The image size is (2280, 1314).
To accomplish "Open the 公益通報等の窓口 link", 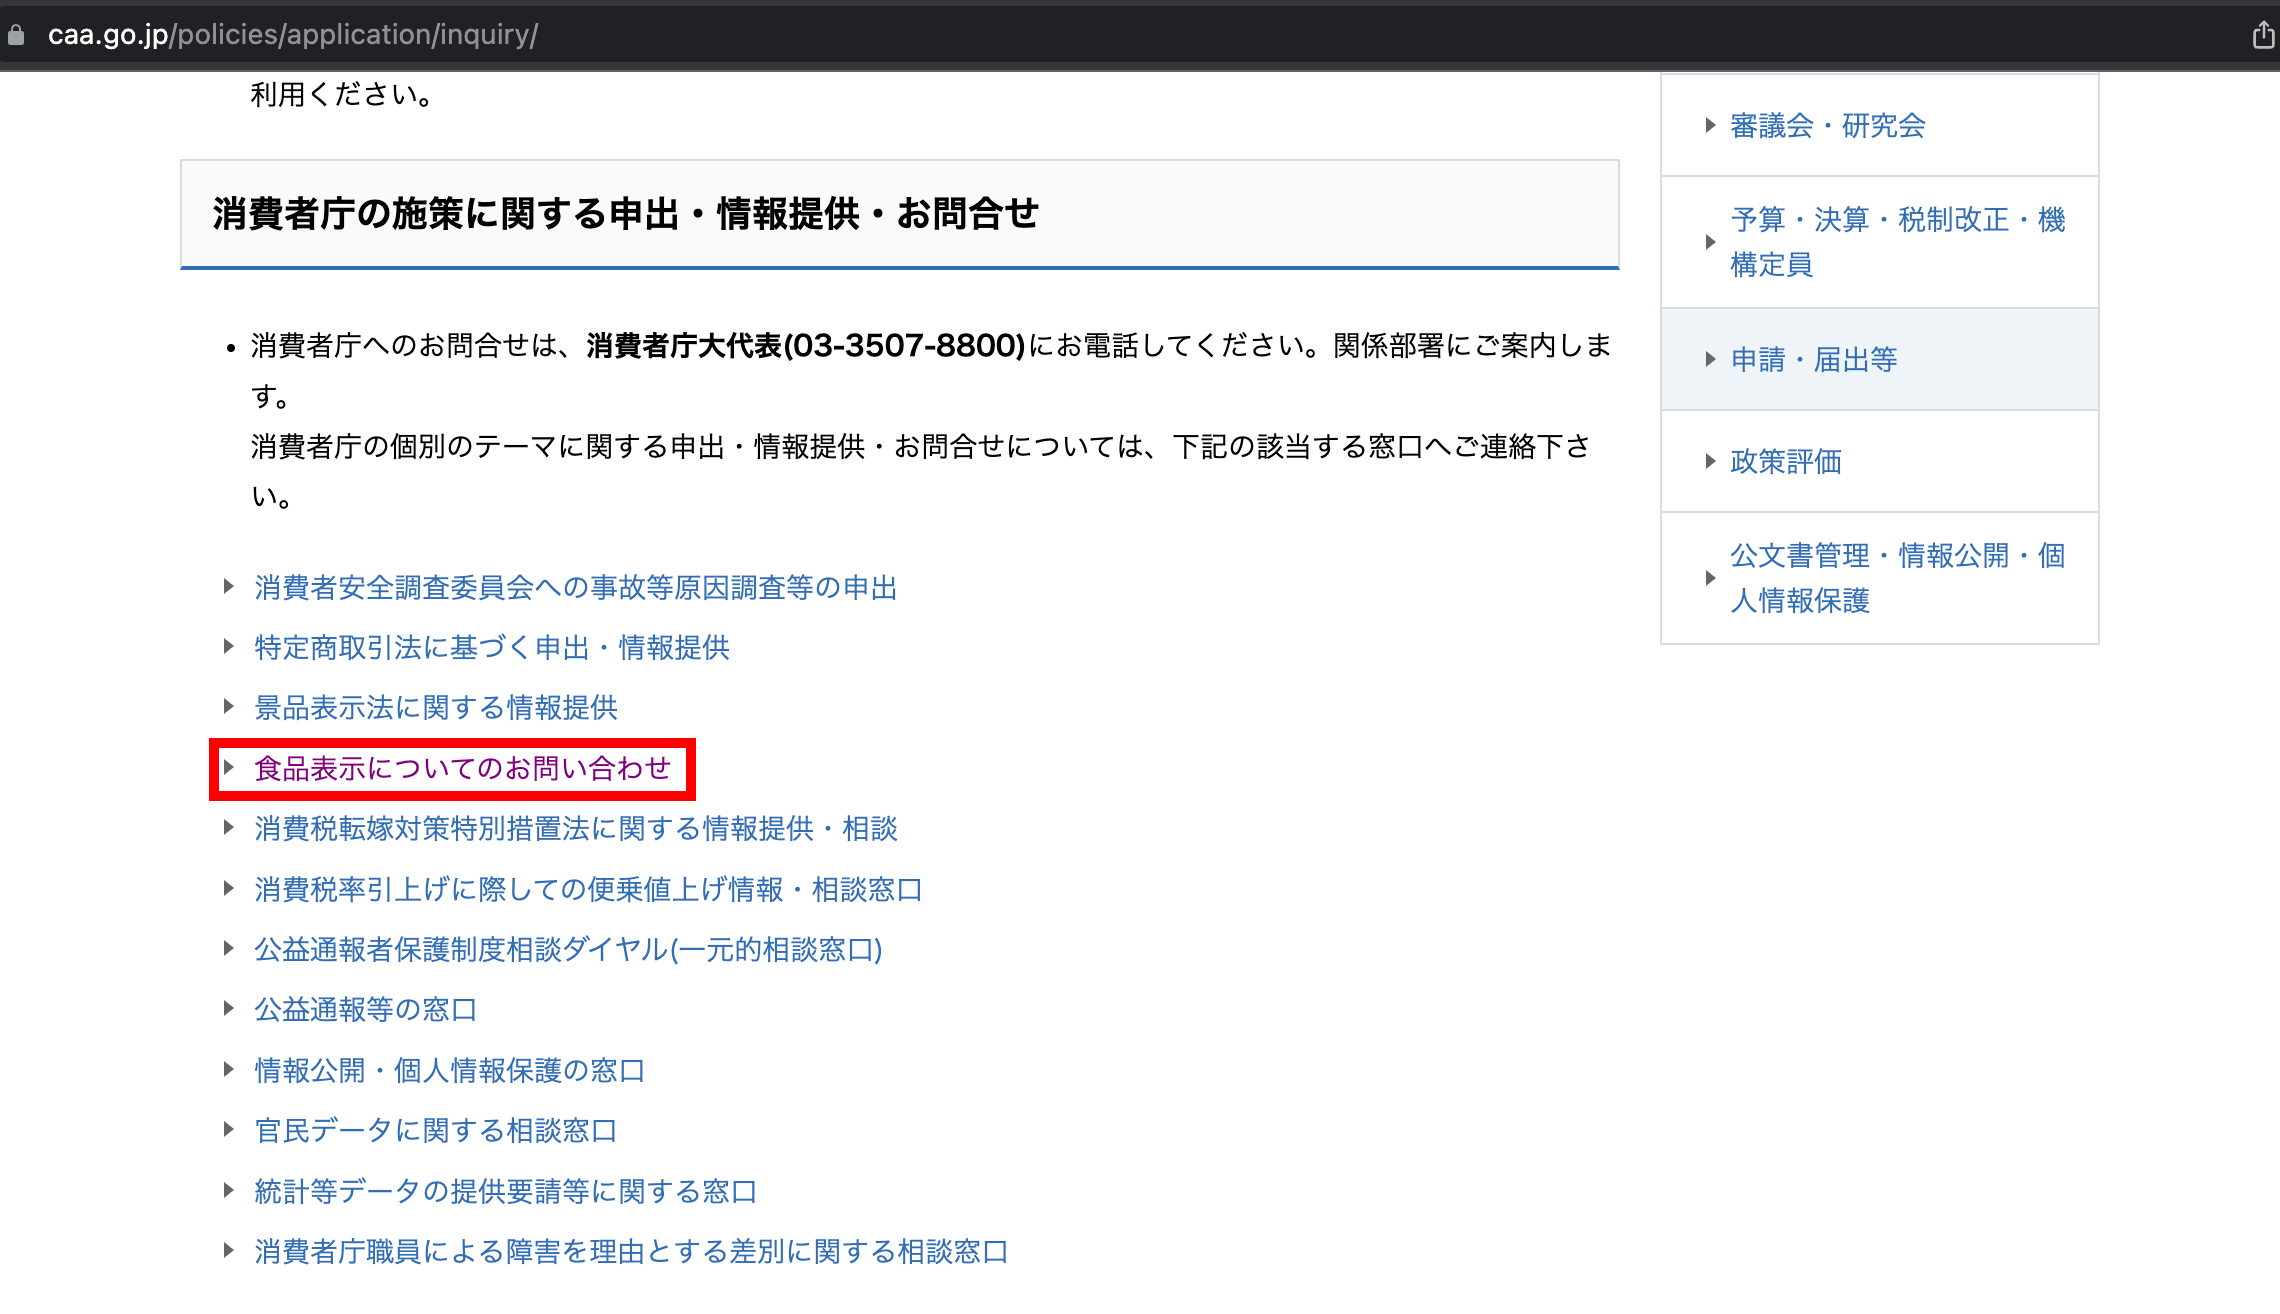I will click(x=364, y=1010).
